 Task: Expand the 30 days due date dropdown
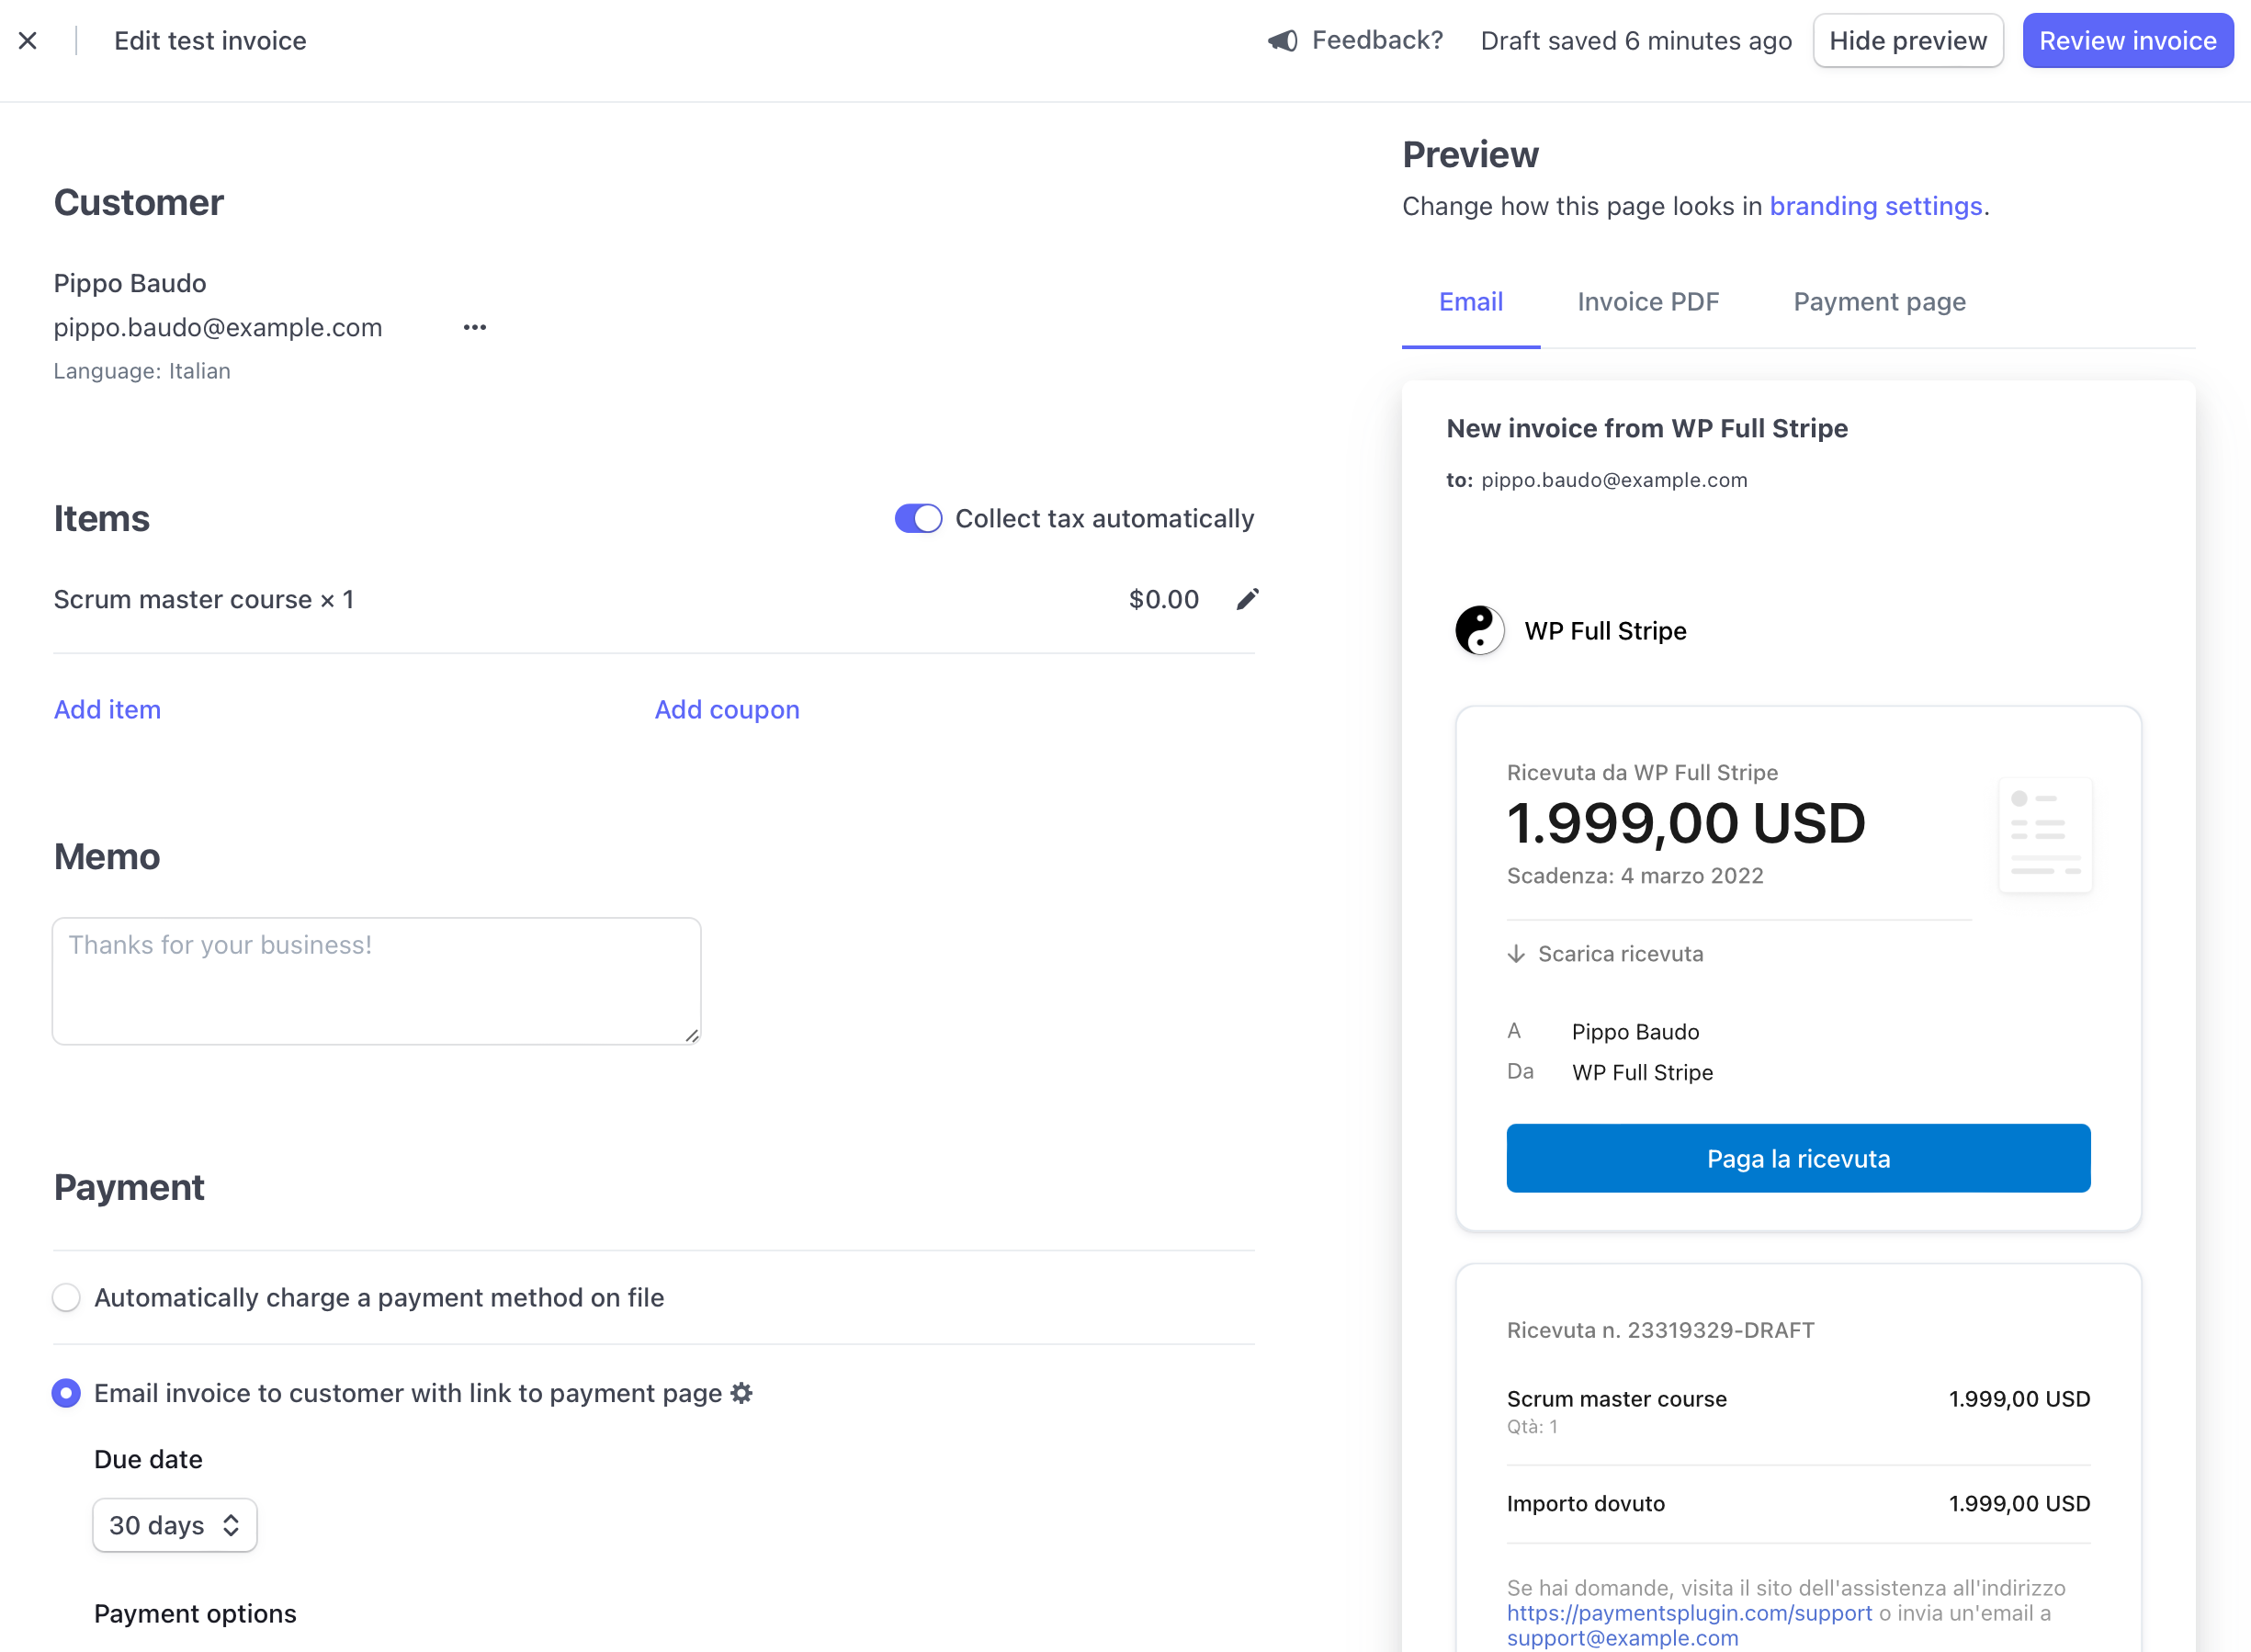(175, 1526)
